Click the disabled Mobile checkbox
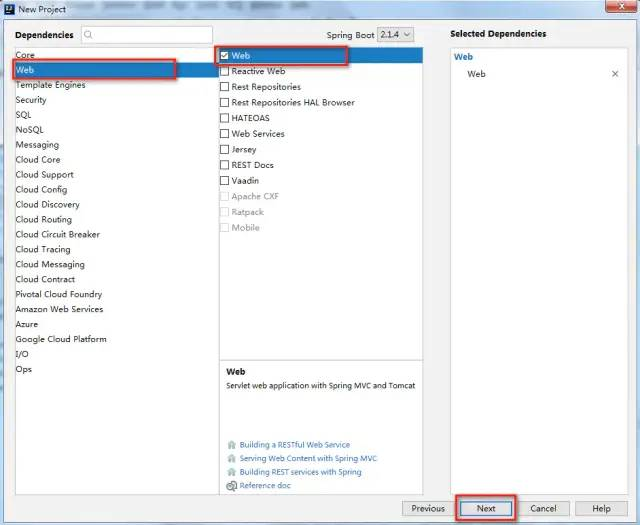 (224, 227)
